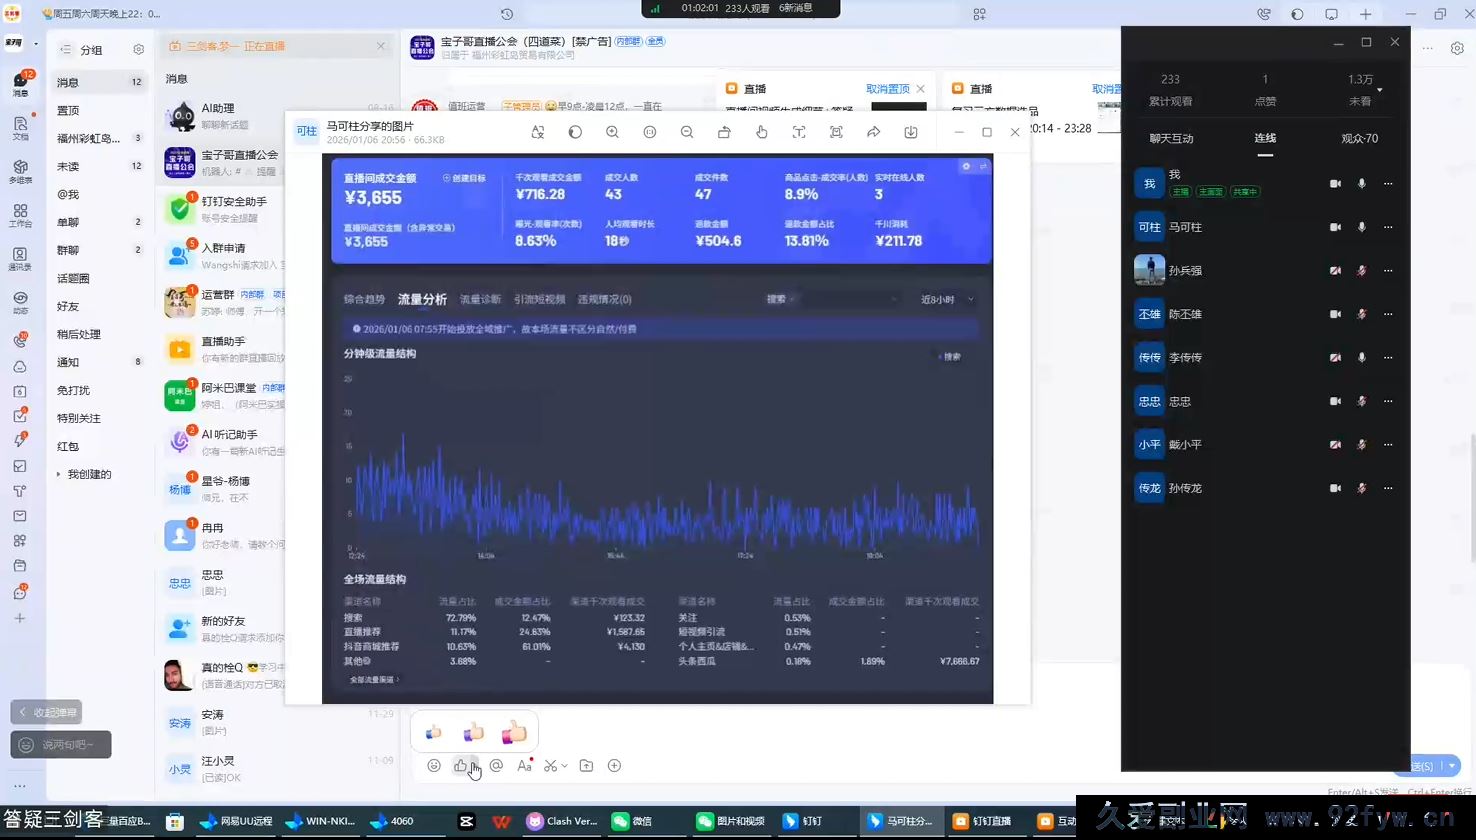Screen dimensions: 1476x840
Task: Open the 观众·70 tab
Action: click(x=1359, y=138)
